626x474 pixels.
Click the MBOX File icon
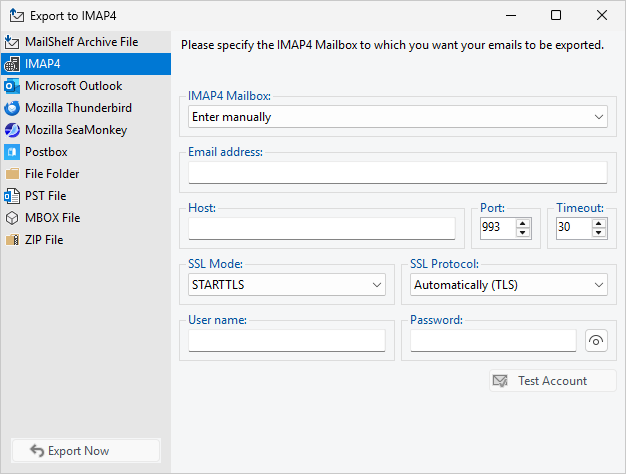pyautogui.click(x=12, y=218)
